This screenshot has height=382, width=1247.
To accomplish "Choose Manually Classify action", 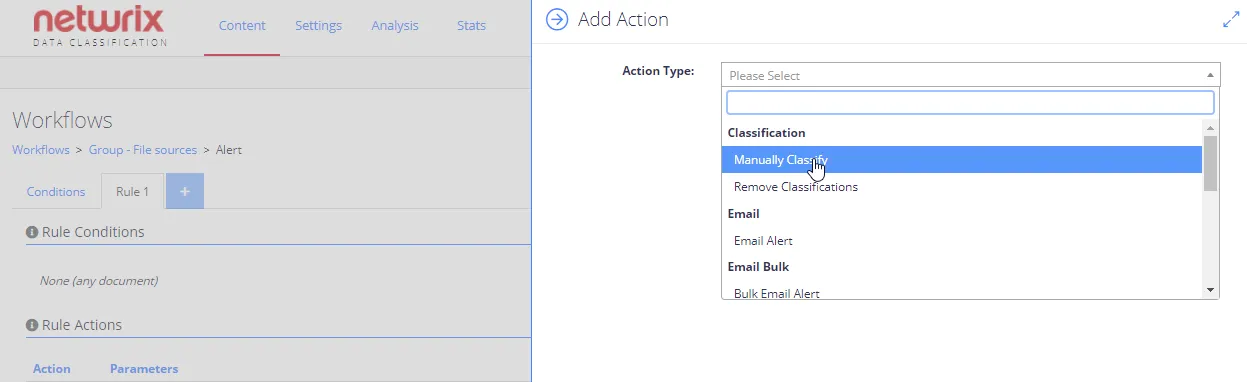I will pyautogui.click(x=962, y=160).
